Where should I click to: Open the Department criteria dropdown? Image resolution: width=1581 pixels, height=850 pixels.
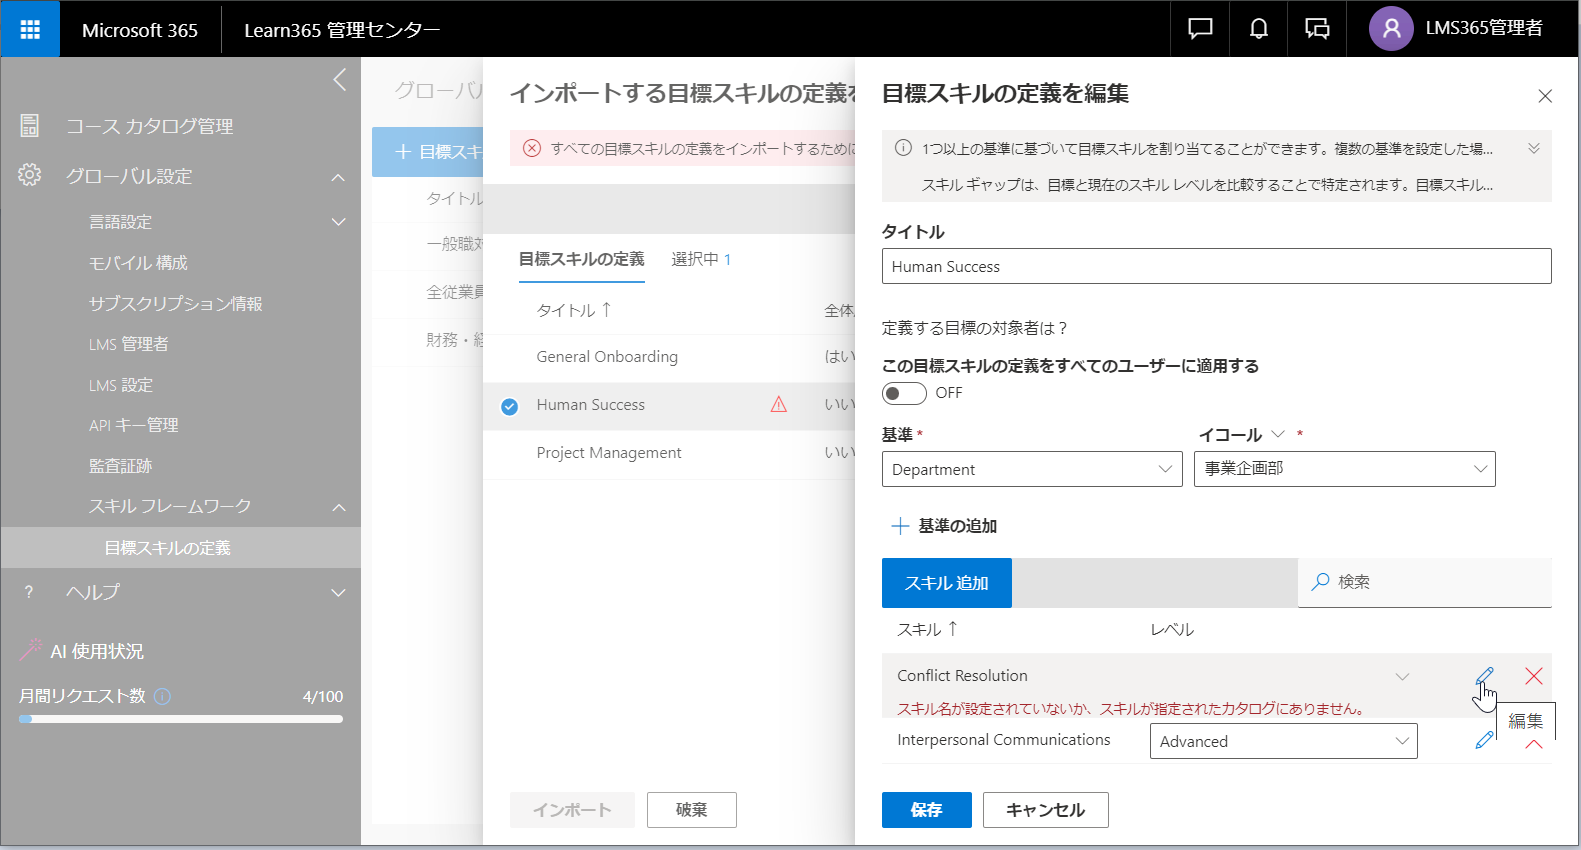[x=1032, y=469]
